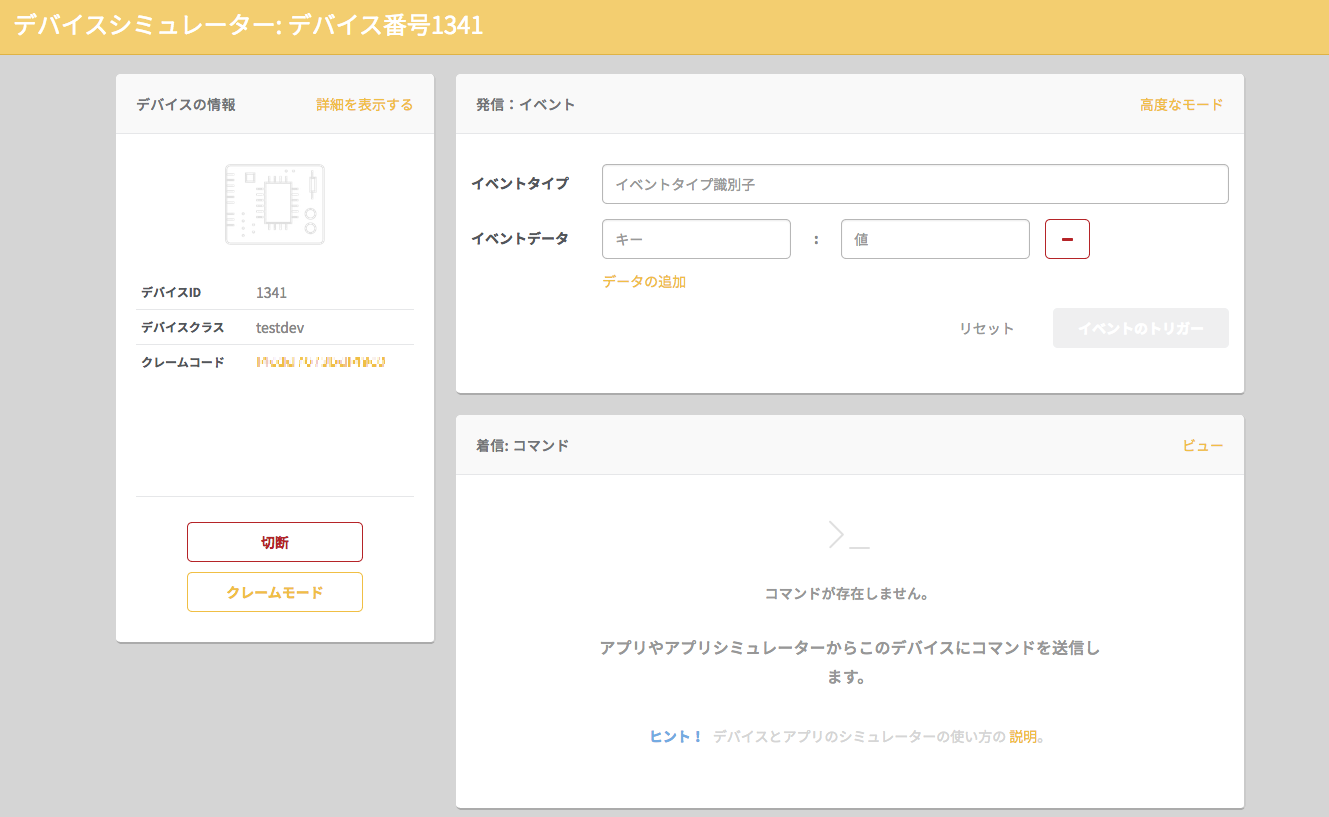Click the ヒント！ label
Screen dimensions: 1329x817
(677, 736)
